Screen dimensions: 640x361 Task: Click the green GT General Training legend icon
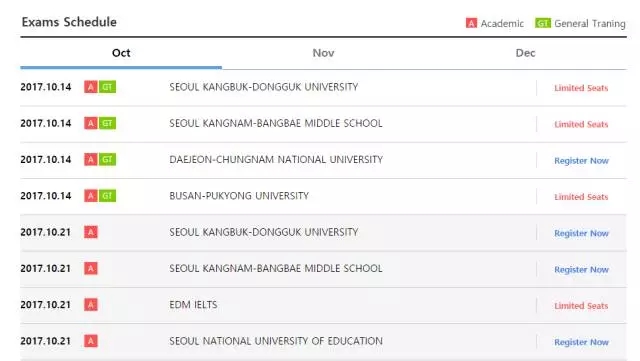click(x=543, y=23)
